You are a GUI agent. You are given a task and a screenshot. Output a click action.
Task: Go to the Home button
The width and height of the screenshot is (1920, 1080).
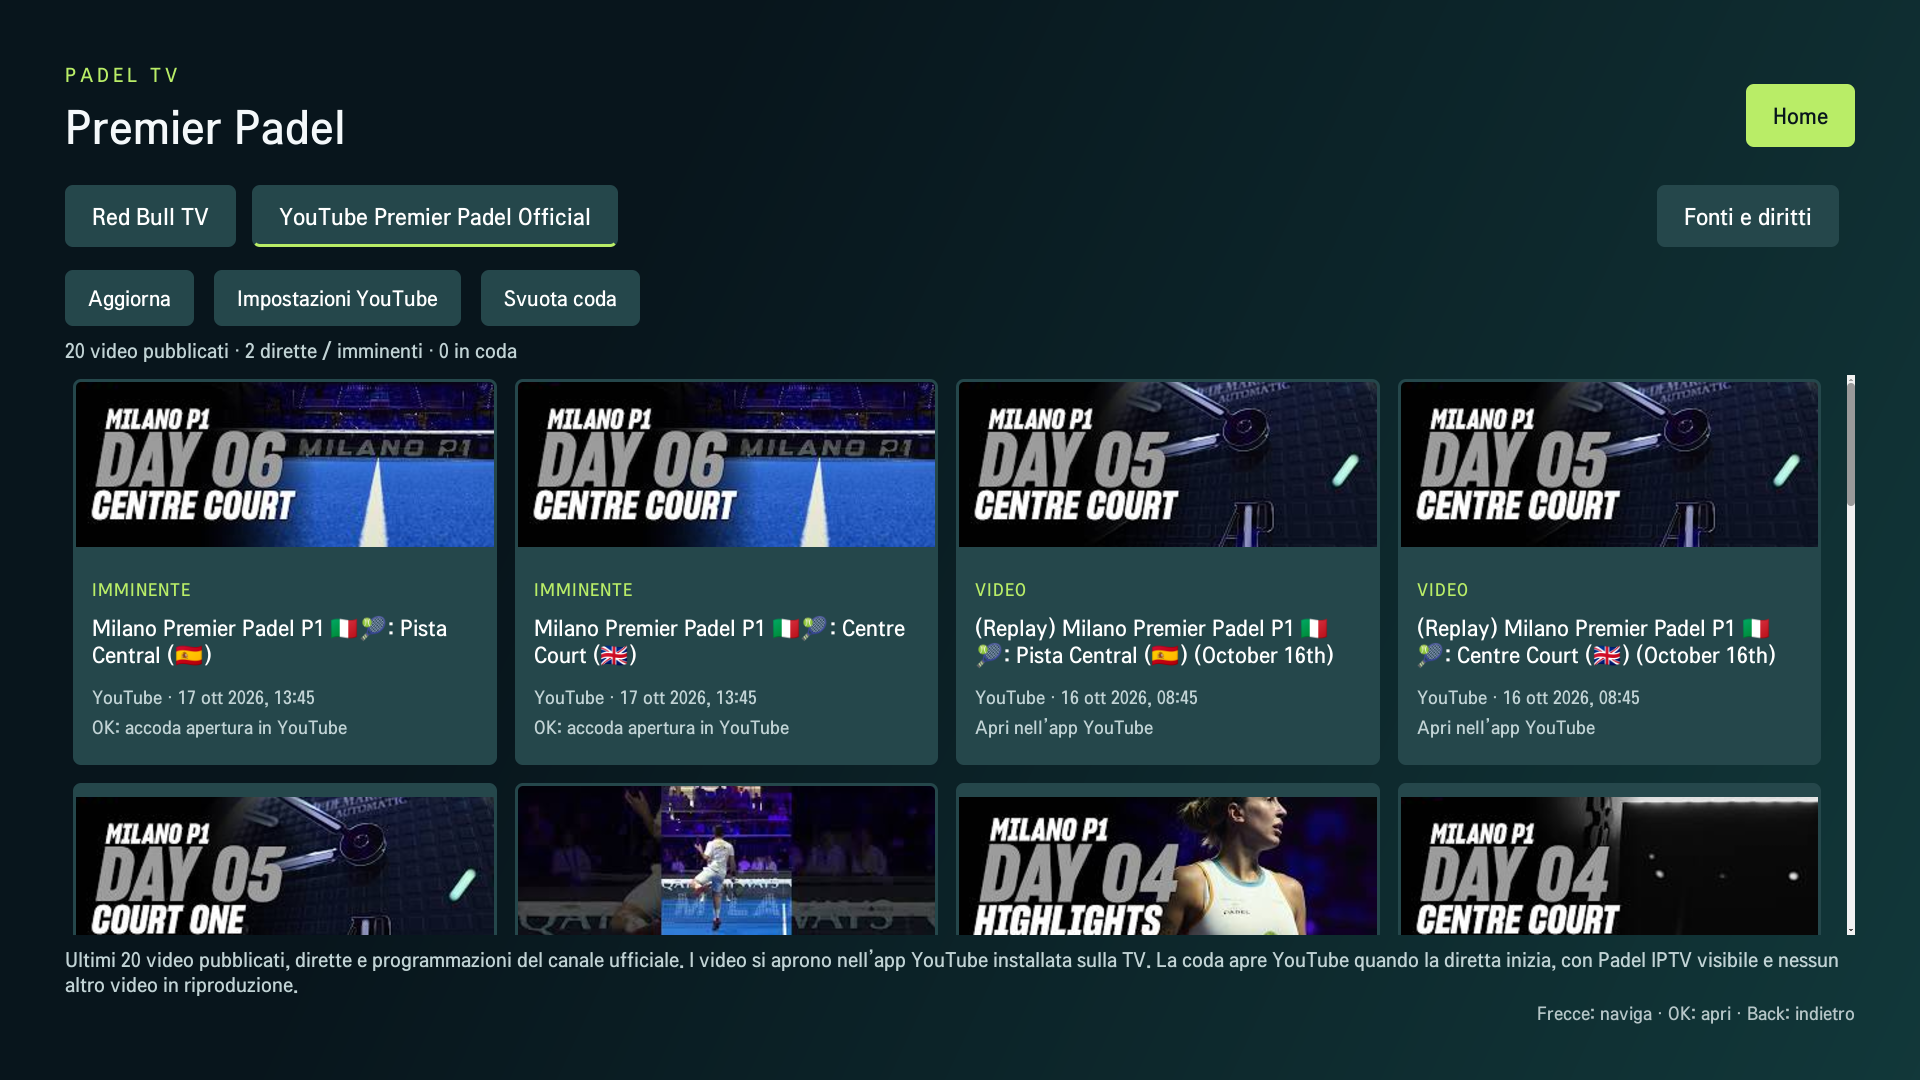tap(1800, 116)
